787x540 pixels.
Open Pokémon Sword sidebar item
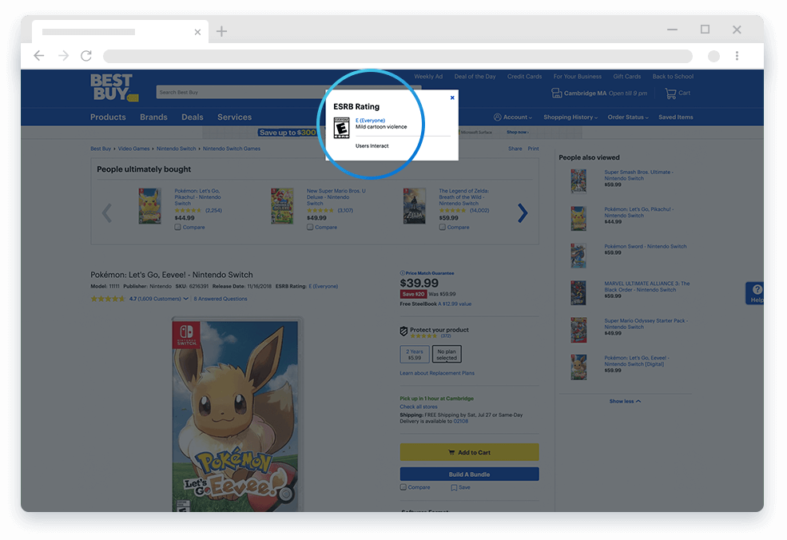pyautogui.click(x=645, y=246)
